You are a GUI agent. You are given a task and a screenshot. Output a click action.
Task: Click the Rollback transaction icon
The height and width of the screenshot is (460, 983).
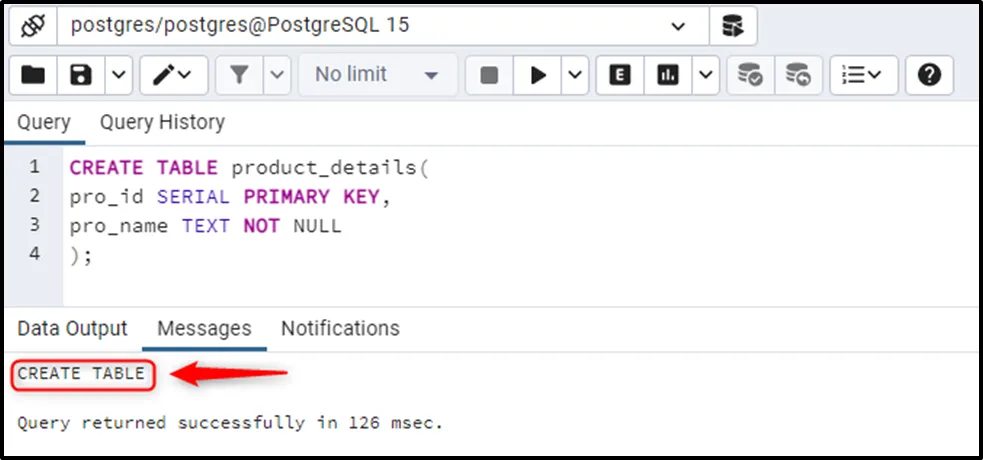(797, 74)
